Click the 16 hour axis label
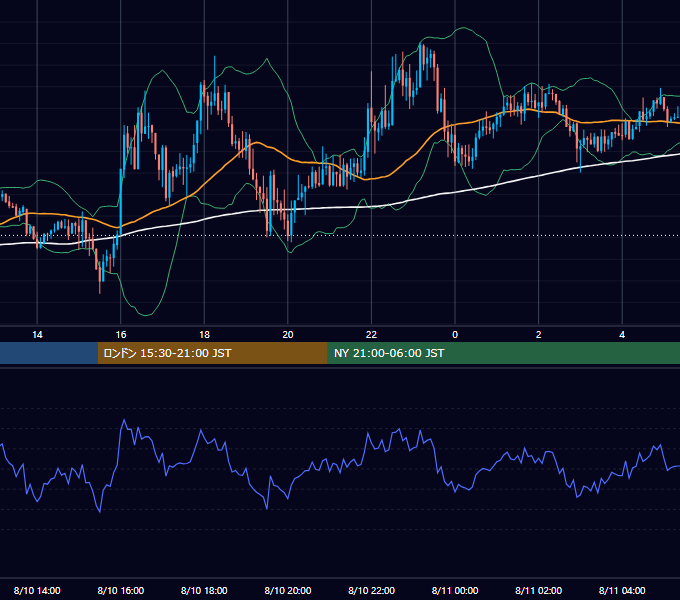 click(x=121, y=335)
